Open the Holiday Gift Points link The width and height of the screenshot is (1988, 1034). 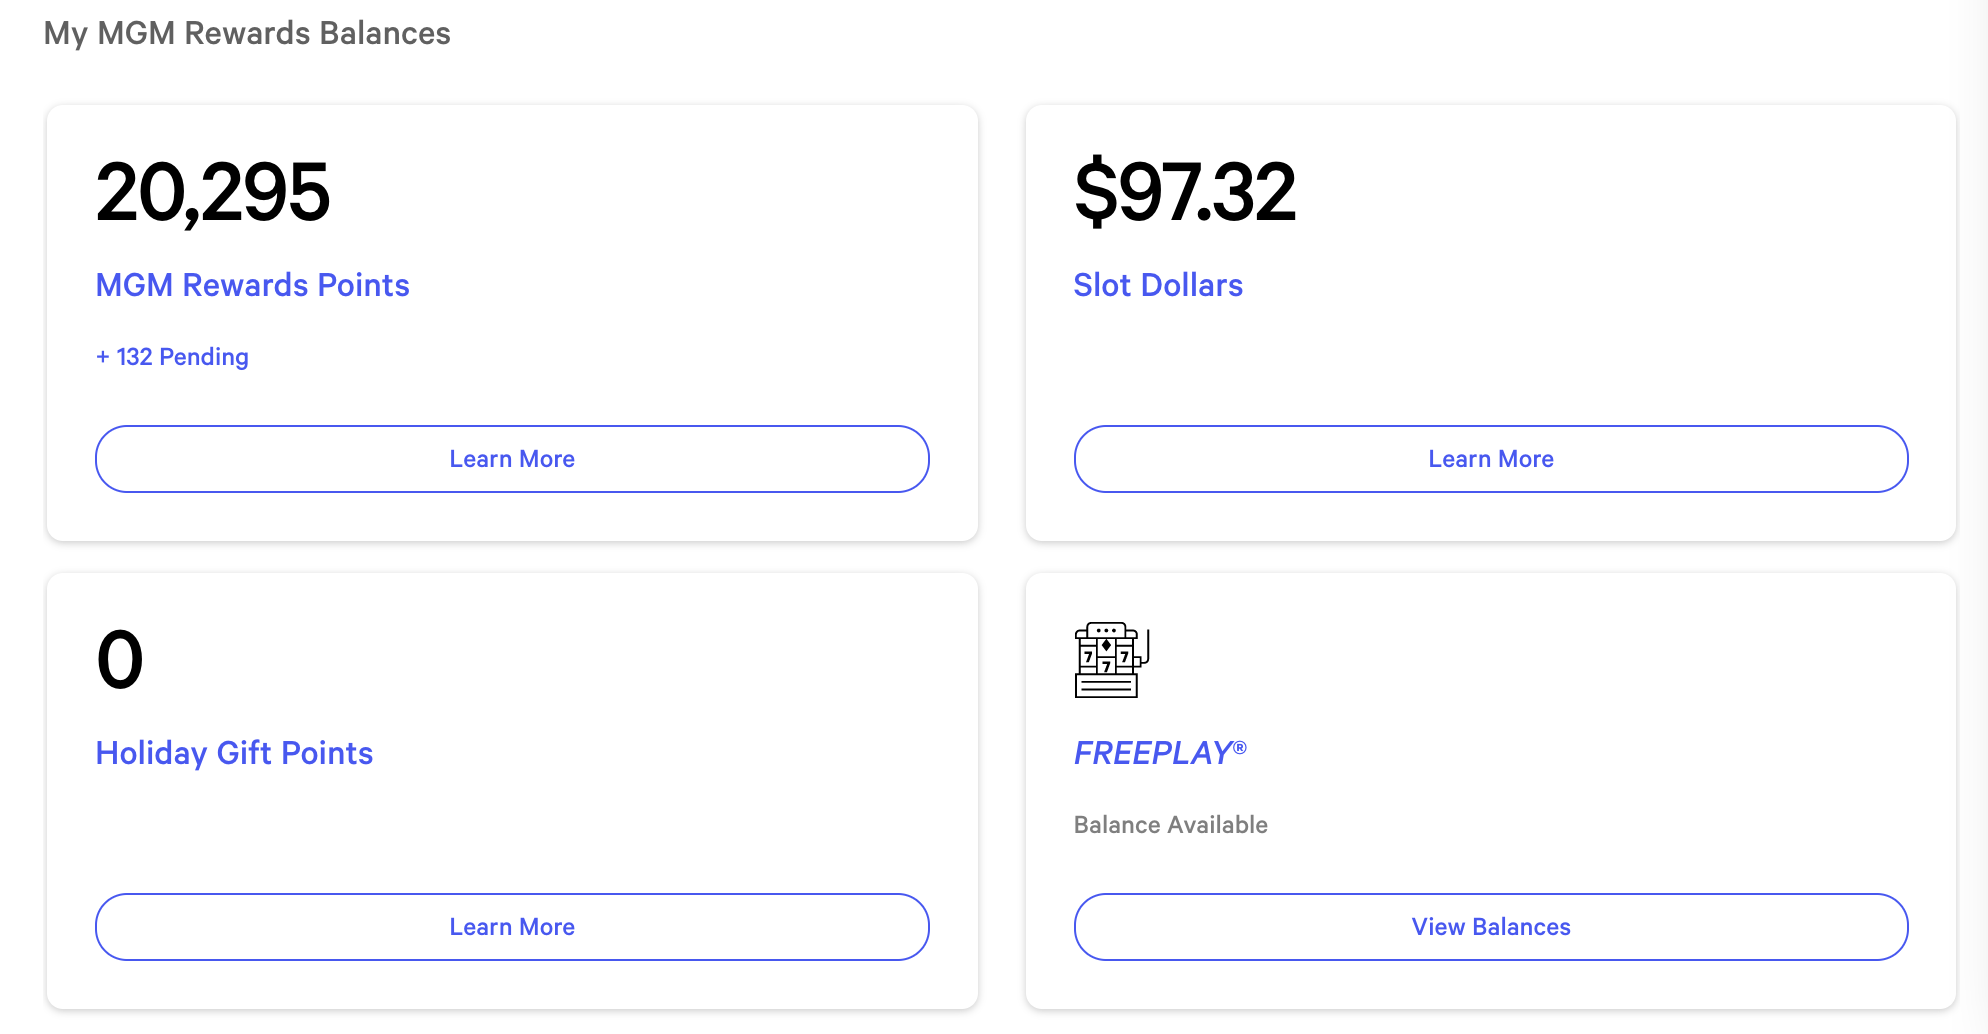[x=234, y=753]
